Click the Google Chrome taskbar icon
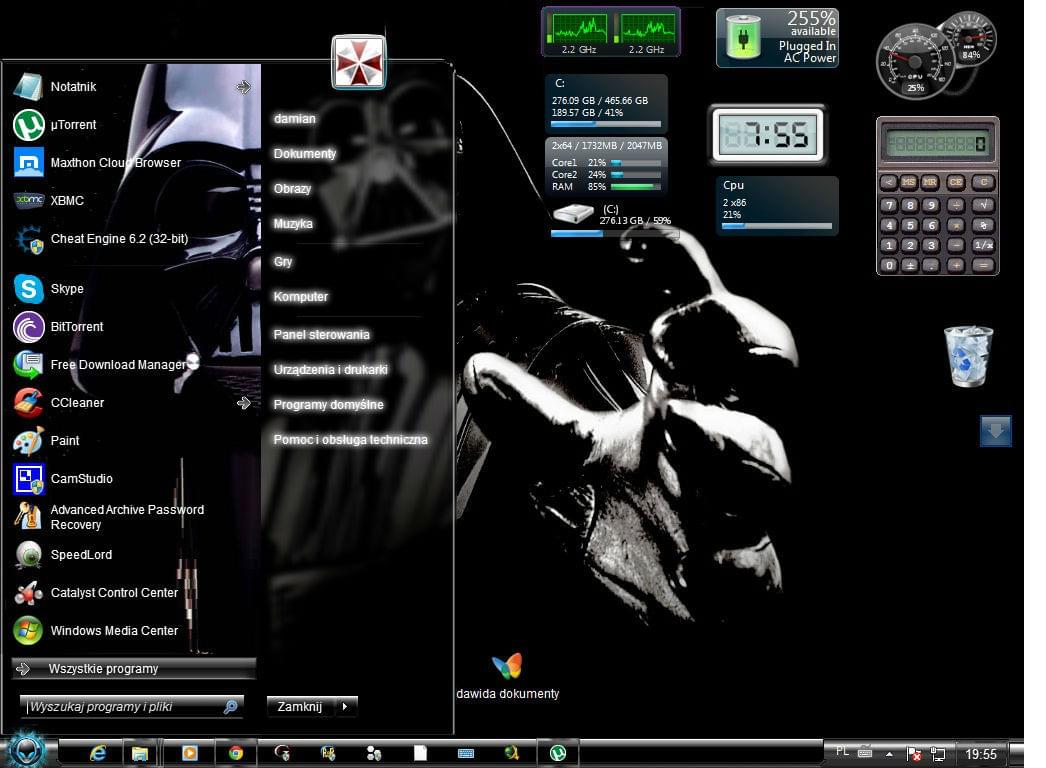This screenshot has height=768, width=1046. (x=236, y=753)
